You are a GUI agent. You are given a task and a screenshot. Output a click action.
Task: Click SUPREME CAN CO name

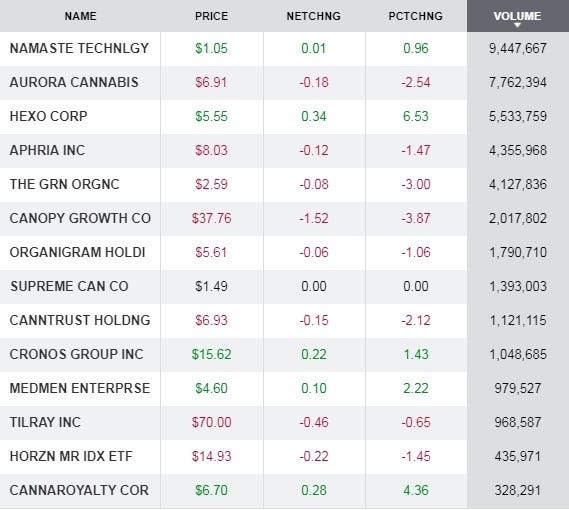pyautogui.click(x=69, y=286)
